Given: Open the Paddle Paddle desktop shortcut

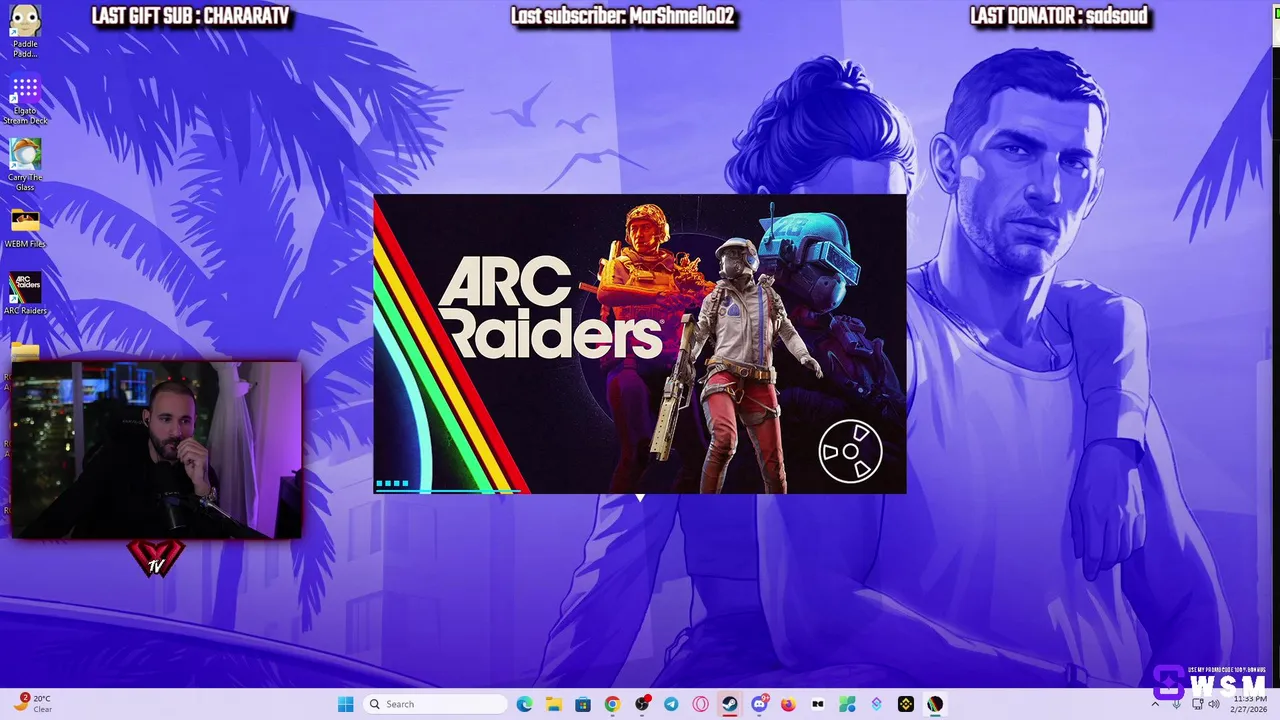Looking at the screenshot, I should pos(25,30).
